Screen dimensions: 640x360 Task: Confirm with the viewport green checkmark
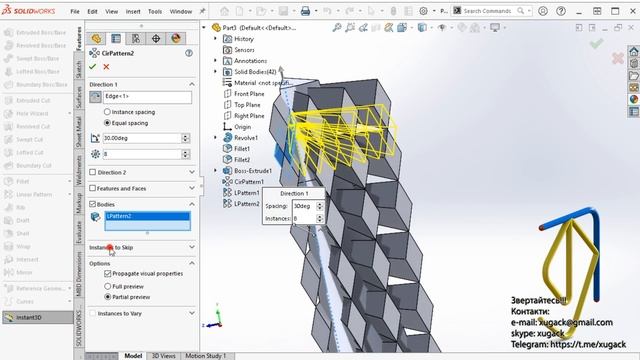tap(596, 43)
